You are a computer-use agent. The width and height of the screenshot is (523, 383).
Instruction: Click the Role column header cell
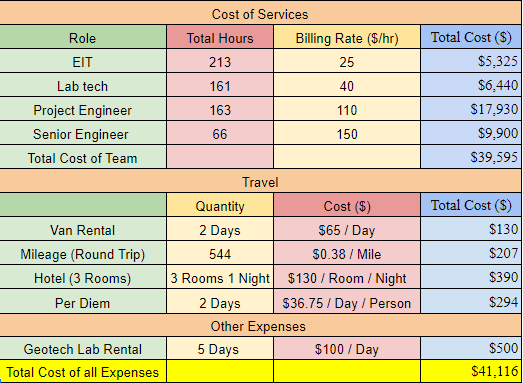tap(83, 37)
